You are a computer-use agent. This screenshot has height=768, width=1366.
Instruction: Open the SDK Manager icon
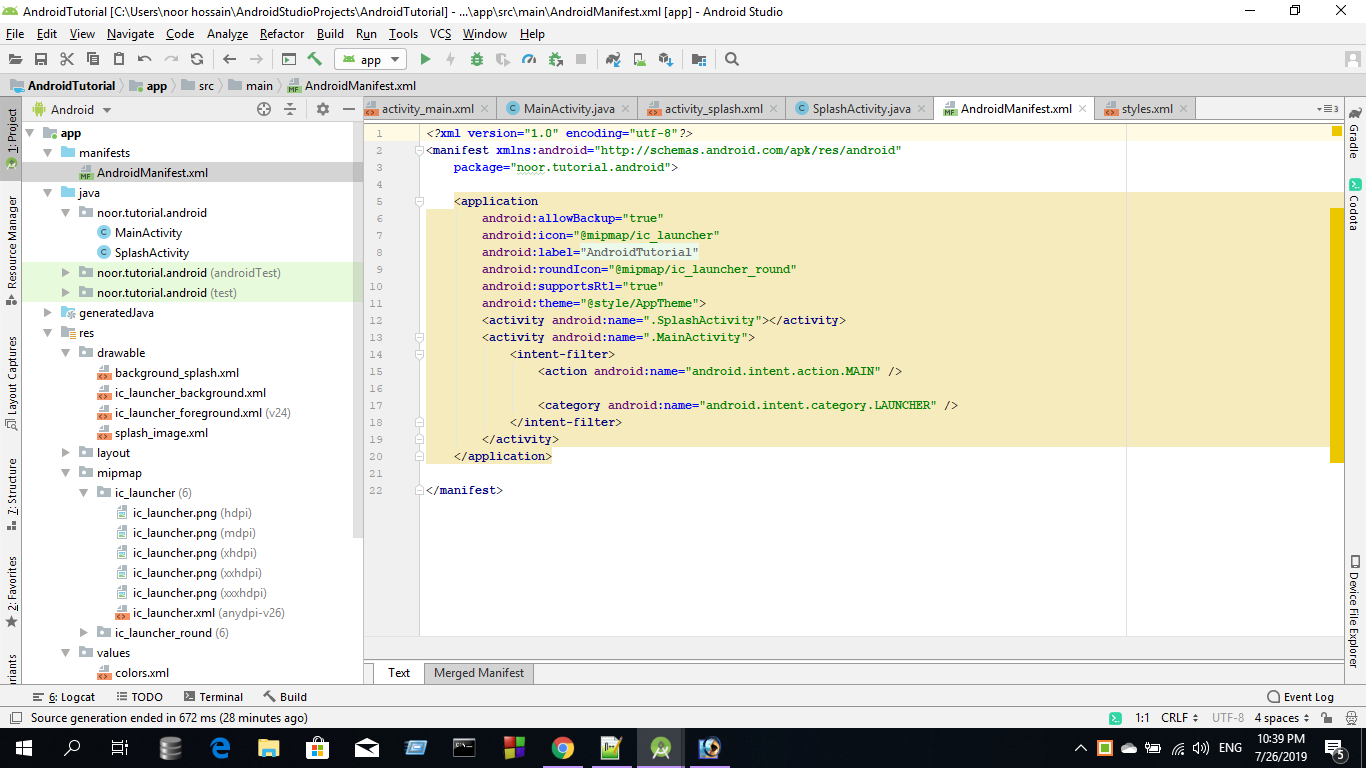pos(666,59)
